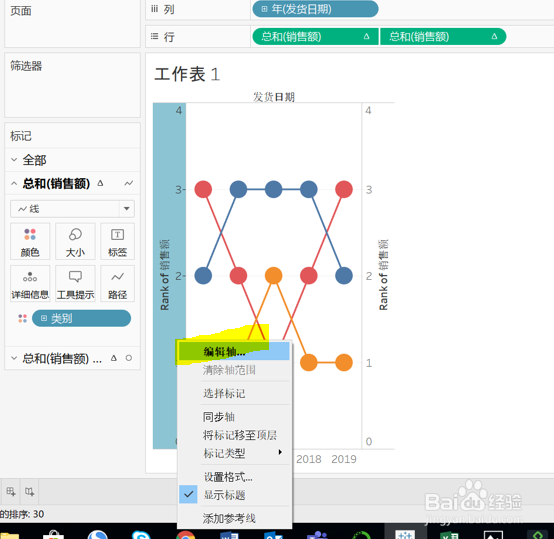Image resolution: width=554 pixels, height=539 pixels.
Task: Click the status bar text 的排序: 30
Action: click(x=22, y=514)
